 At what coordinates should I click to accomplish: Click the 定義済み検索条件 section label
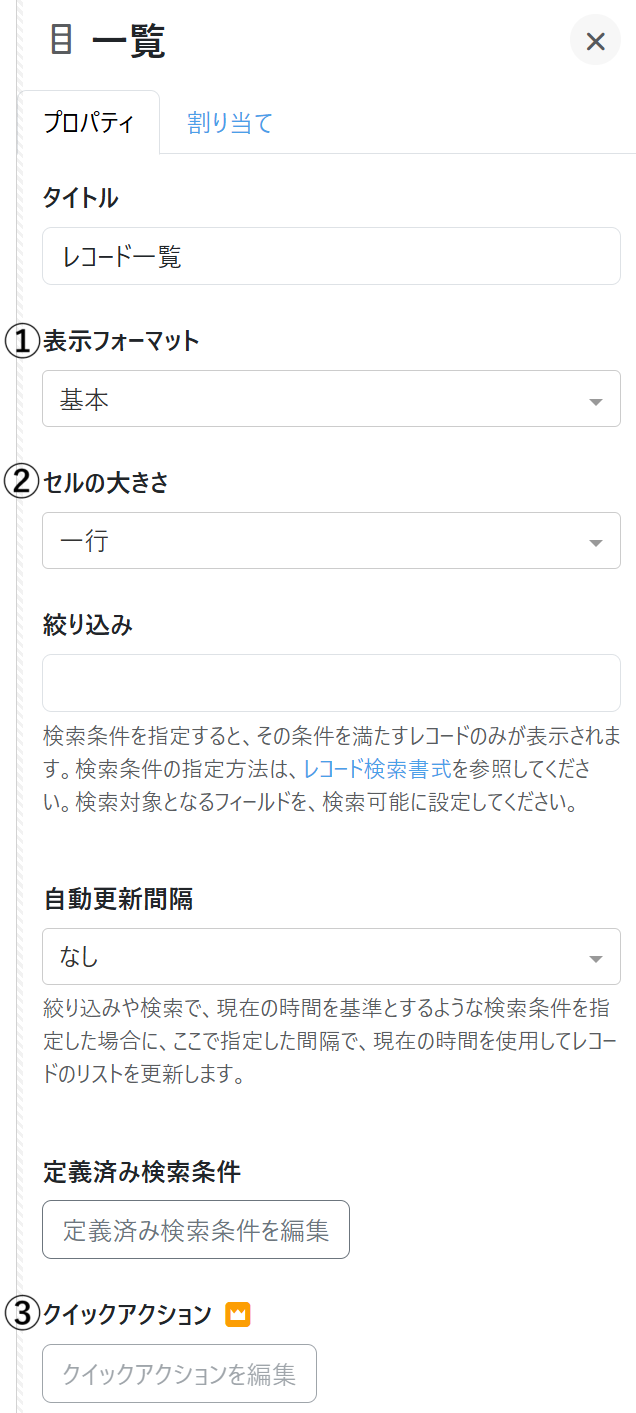pyautogui.click(x=142, y=1170)
